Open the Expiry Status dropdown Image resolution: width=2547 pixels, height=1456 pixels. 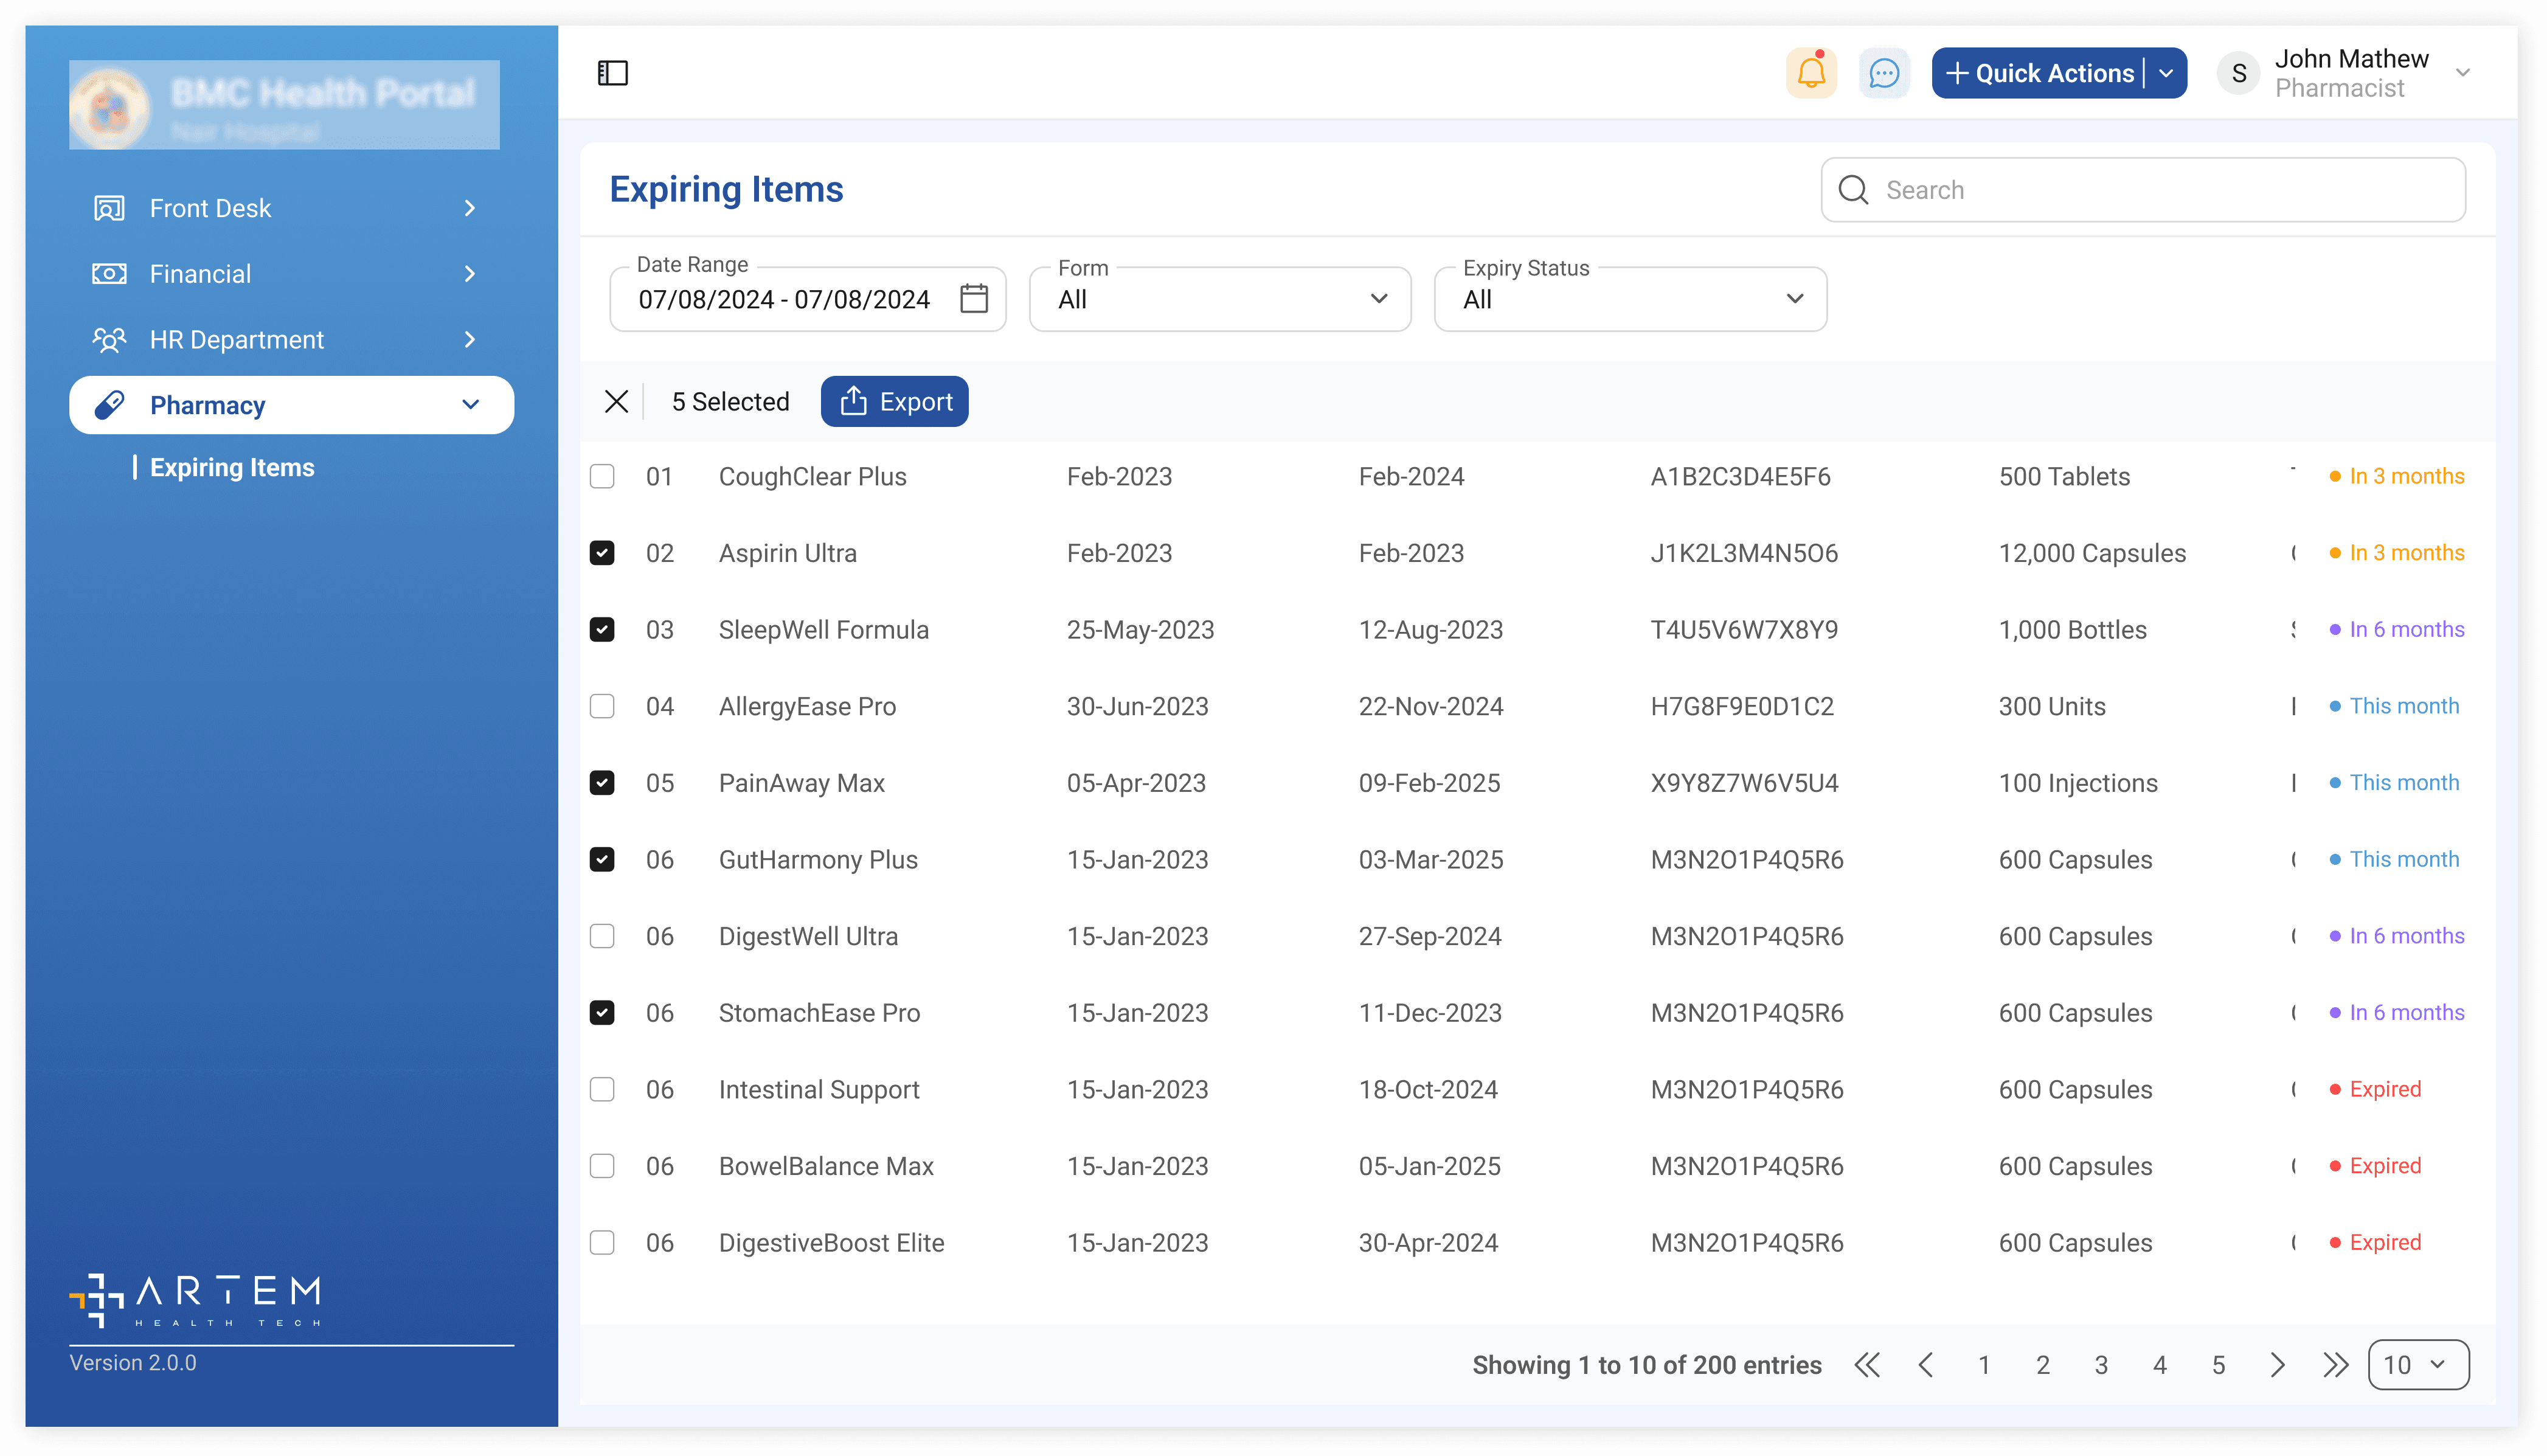(1630, 299)
